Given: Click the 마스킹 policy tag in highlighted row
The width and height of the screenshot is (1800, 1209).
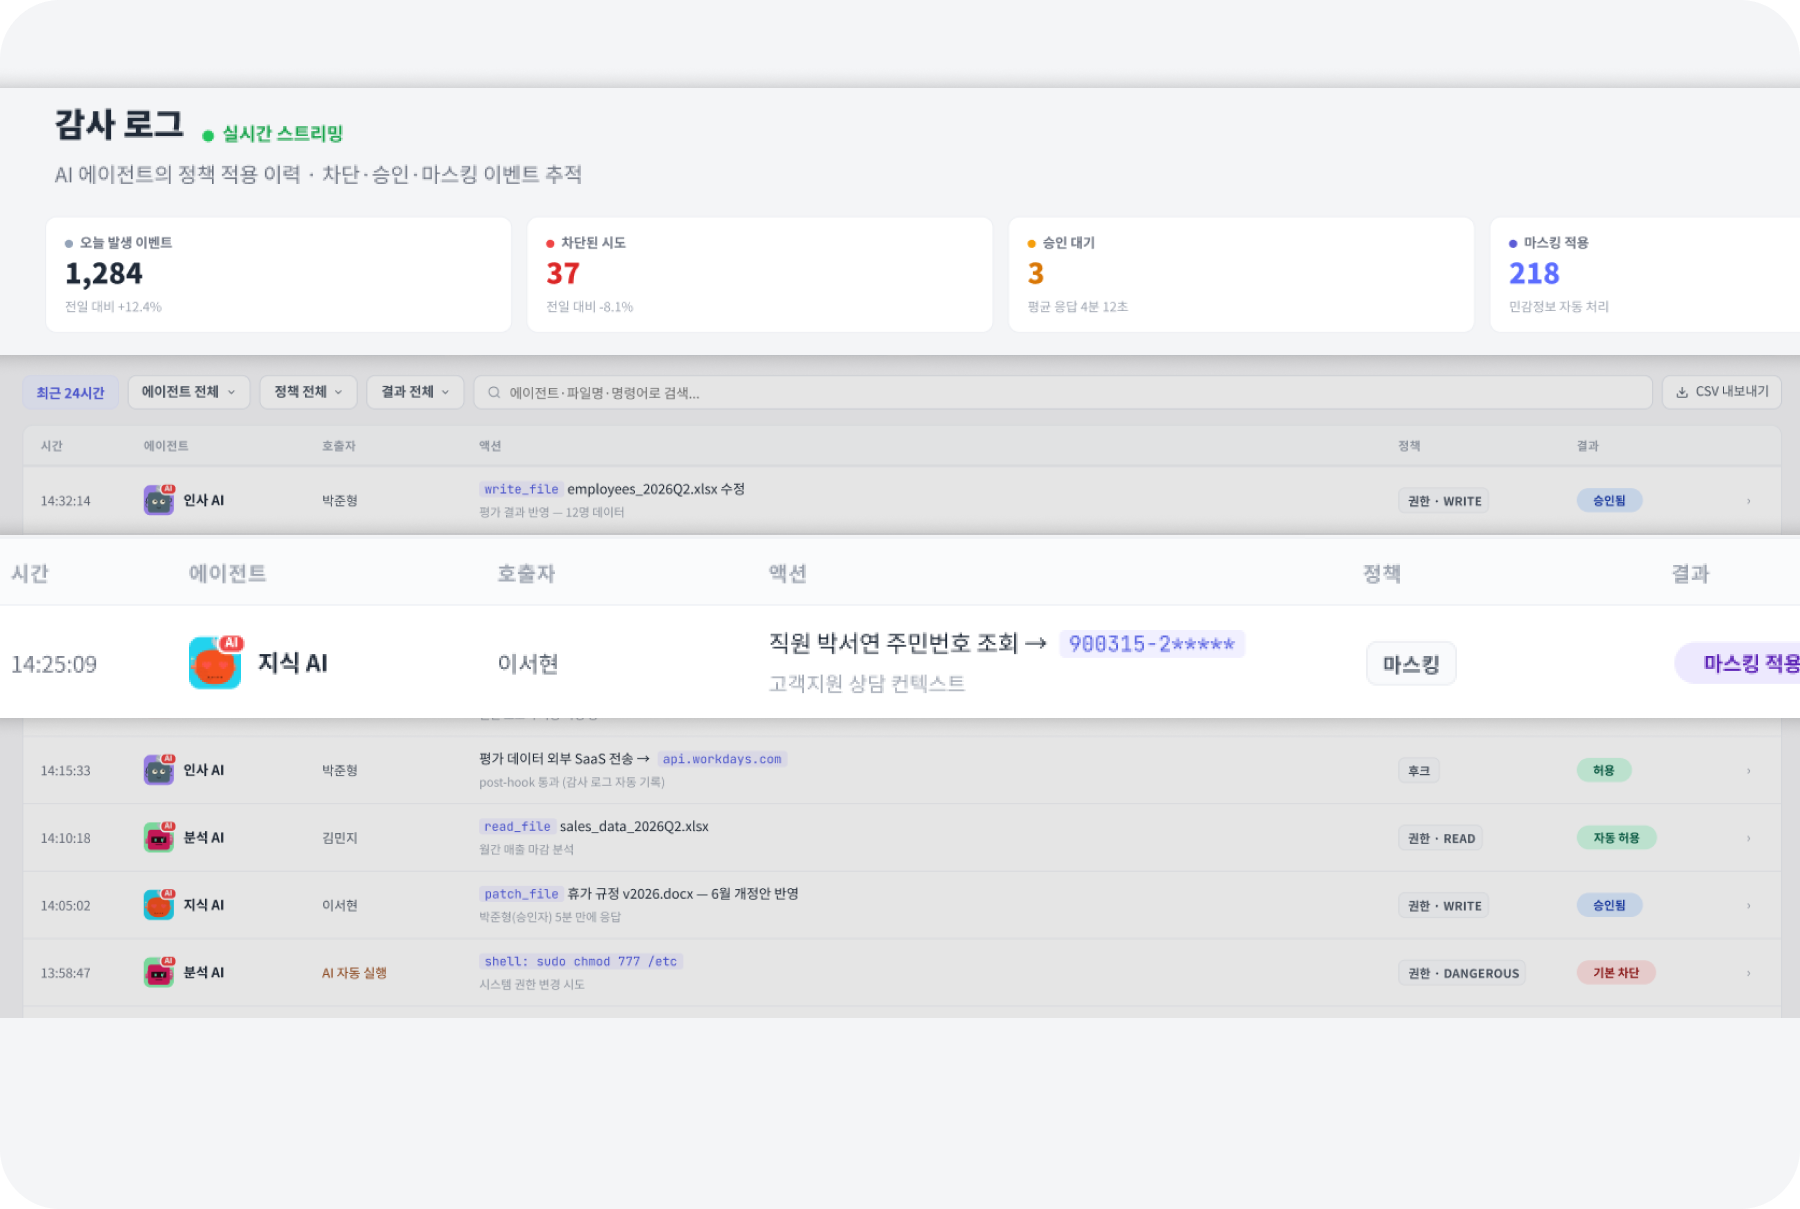Looking at the screenshot, I should pyautogui.click(x=1411, y=664).
